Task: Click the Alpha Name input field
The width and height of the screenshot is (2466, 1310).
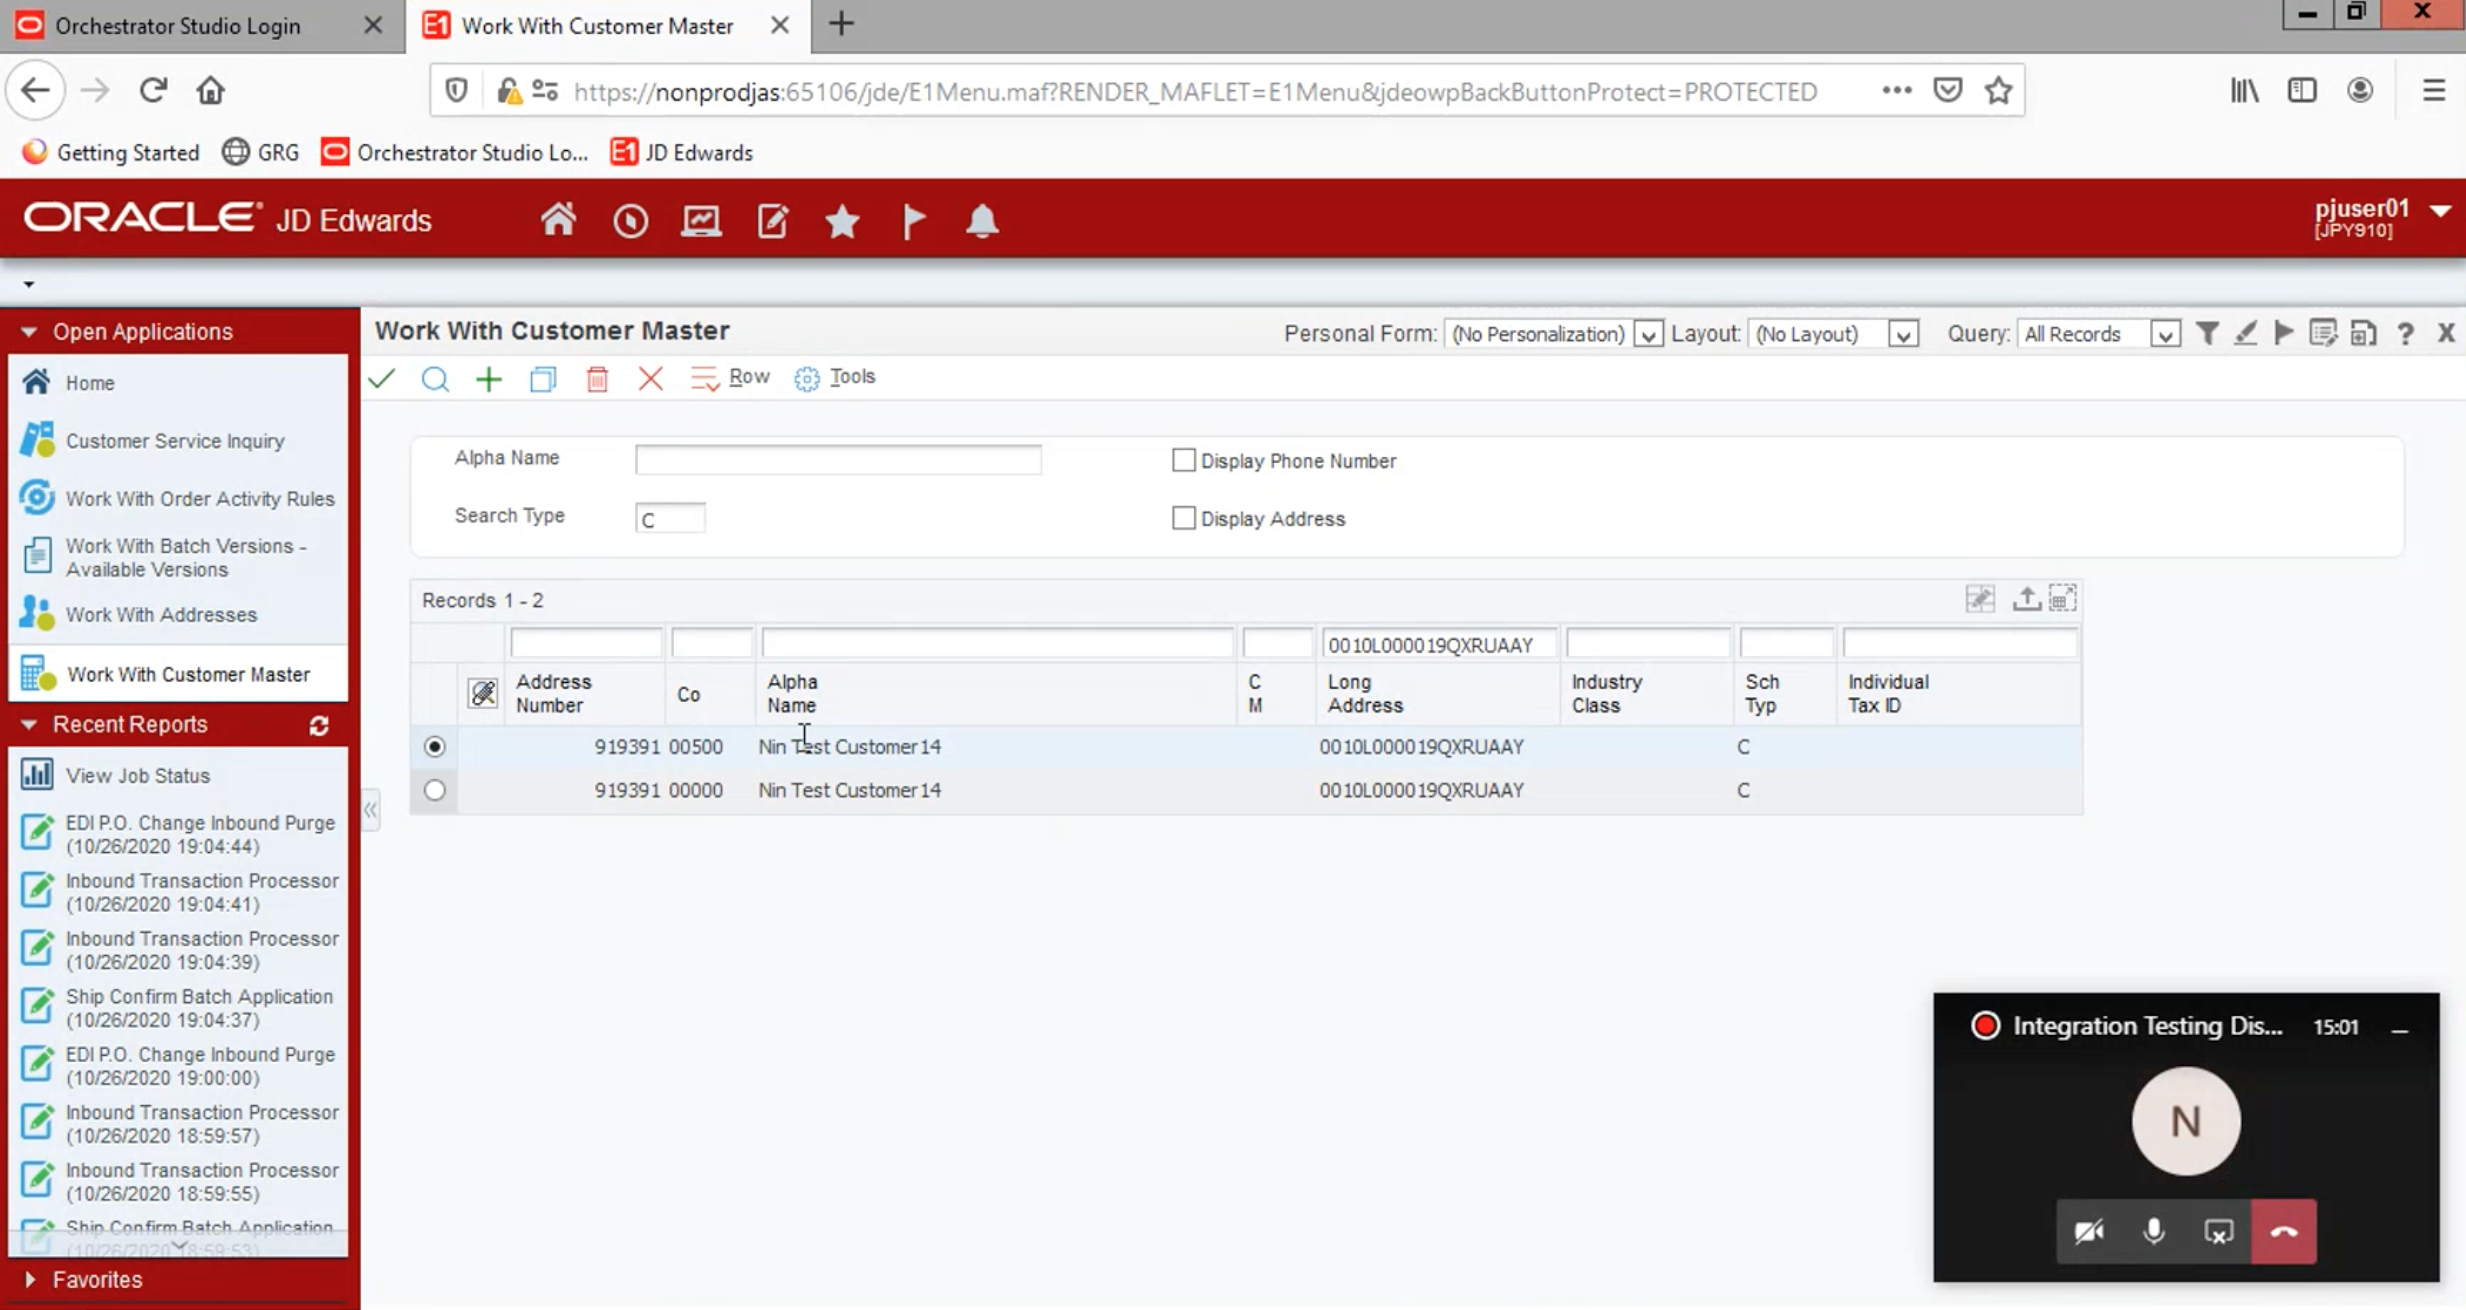Action: 837,459
